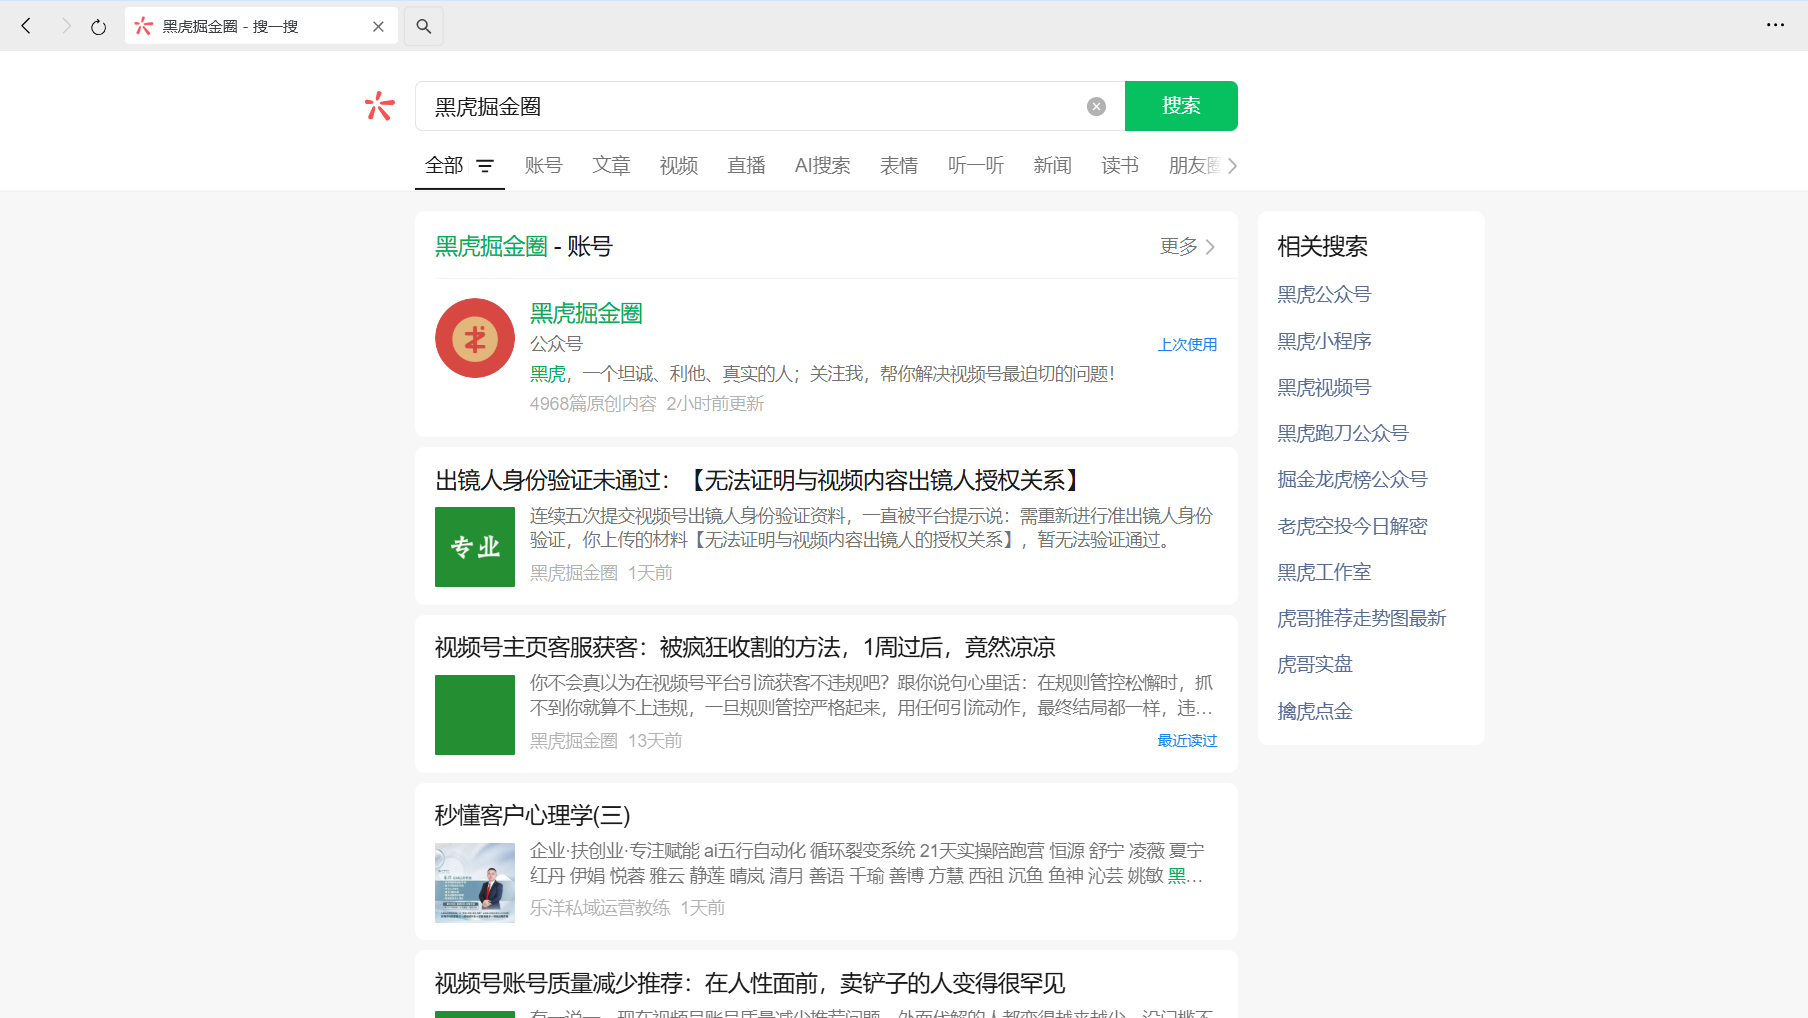Click the excerpt beginning 你不会真以为
This screenshot has width=1808, height=1018.
(871, 695)
